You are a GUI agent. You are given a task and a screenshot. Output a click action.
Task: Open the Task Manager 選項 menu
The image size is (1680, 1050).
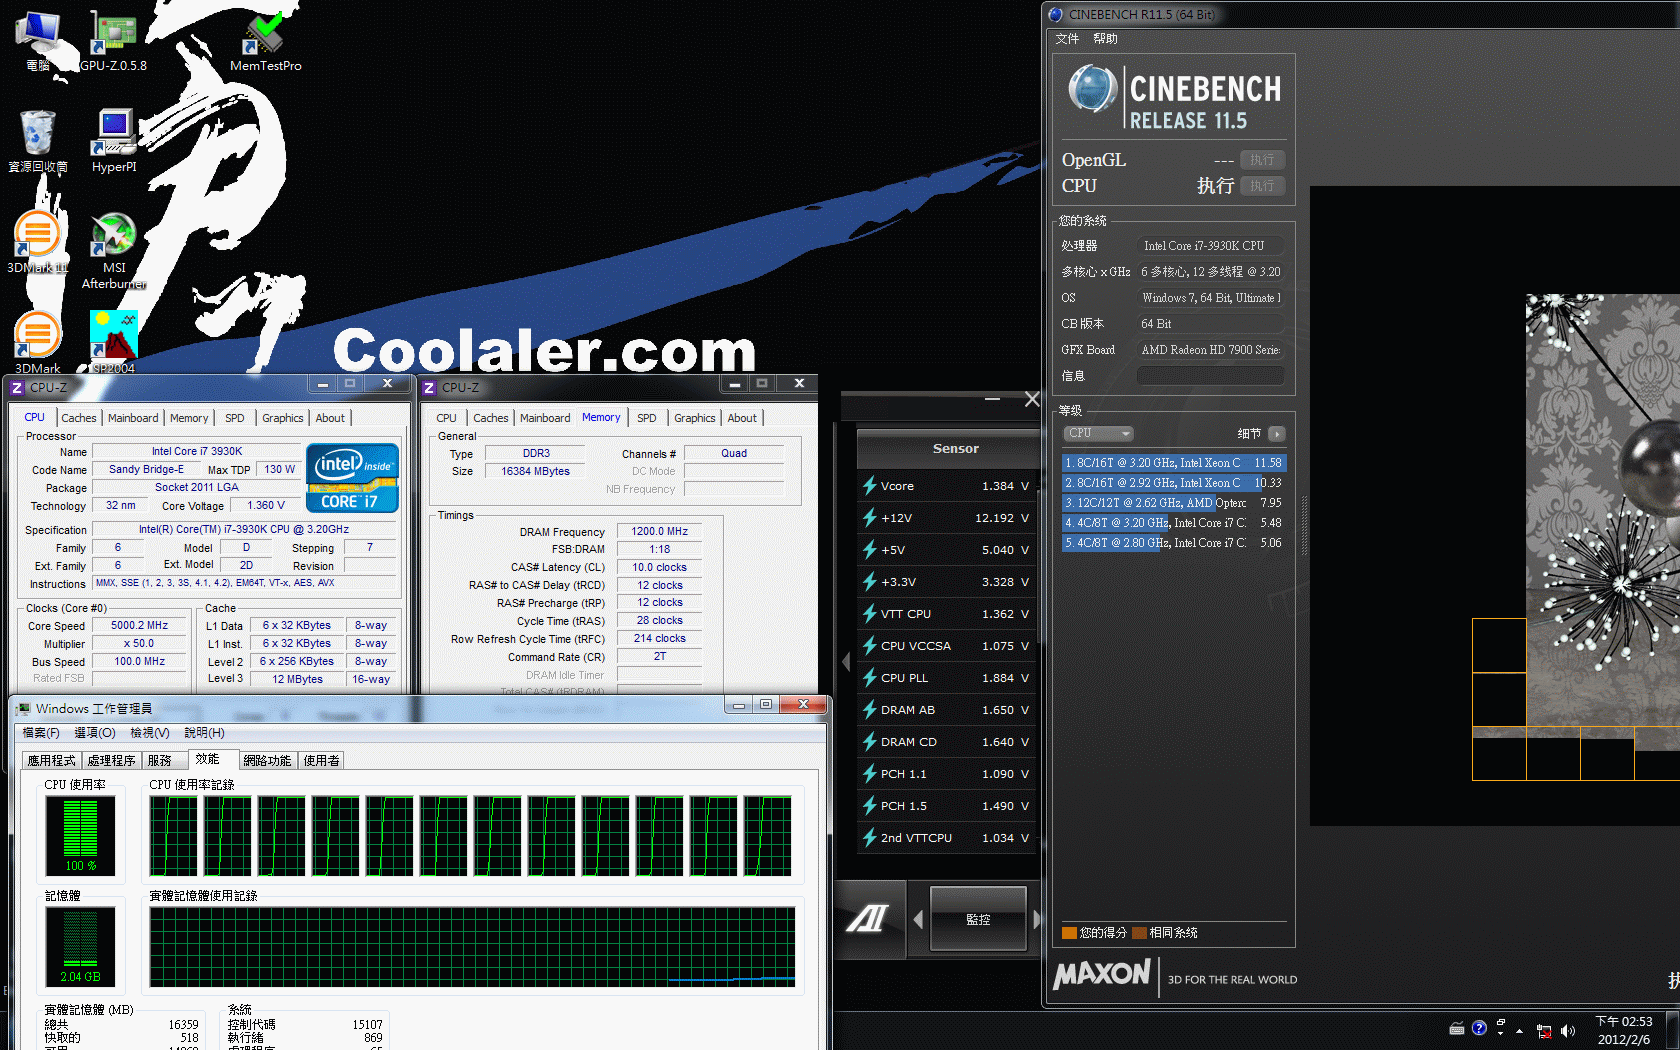tap(95, 733)
